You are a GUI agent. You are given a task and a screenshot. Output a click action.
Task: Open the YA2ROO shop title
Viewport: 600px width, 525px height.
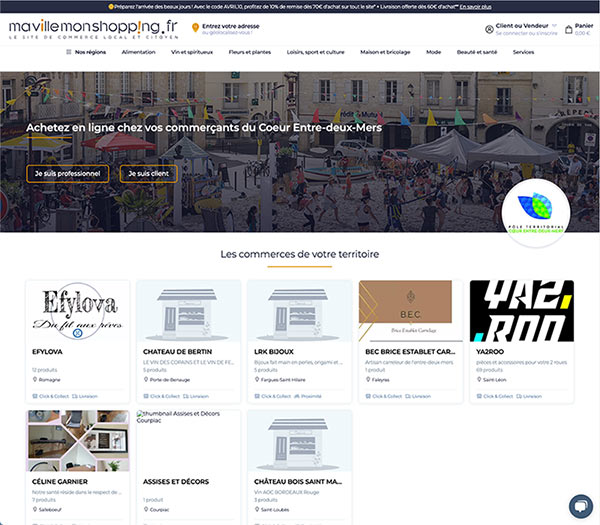tap(490, 352)
